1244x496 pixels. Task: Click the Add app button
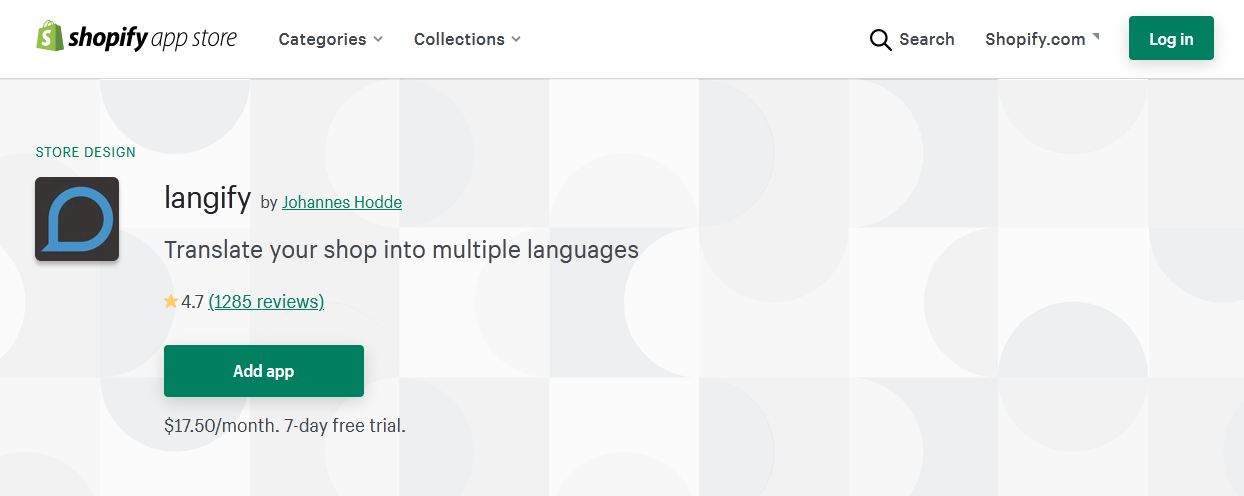point(264,371)
